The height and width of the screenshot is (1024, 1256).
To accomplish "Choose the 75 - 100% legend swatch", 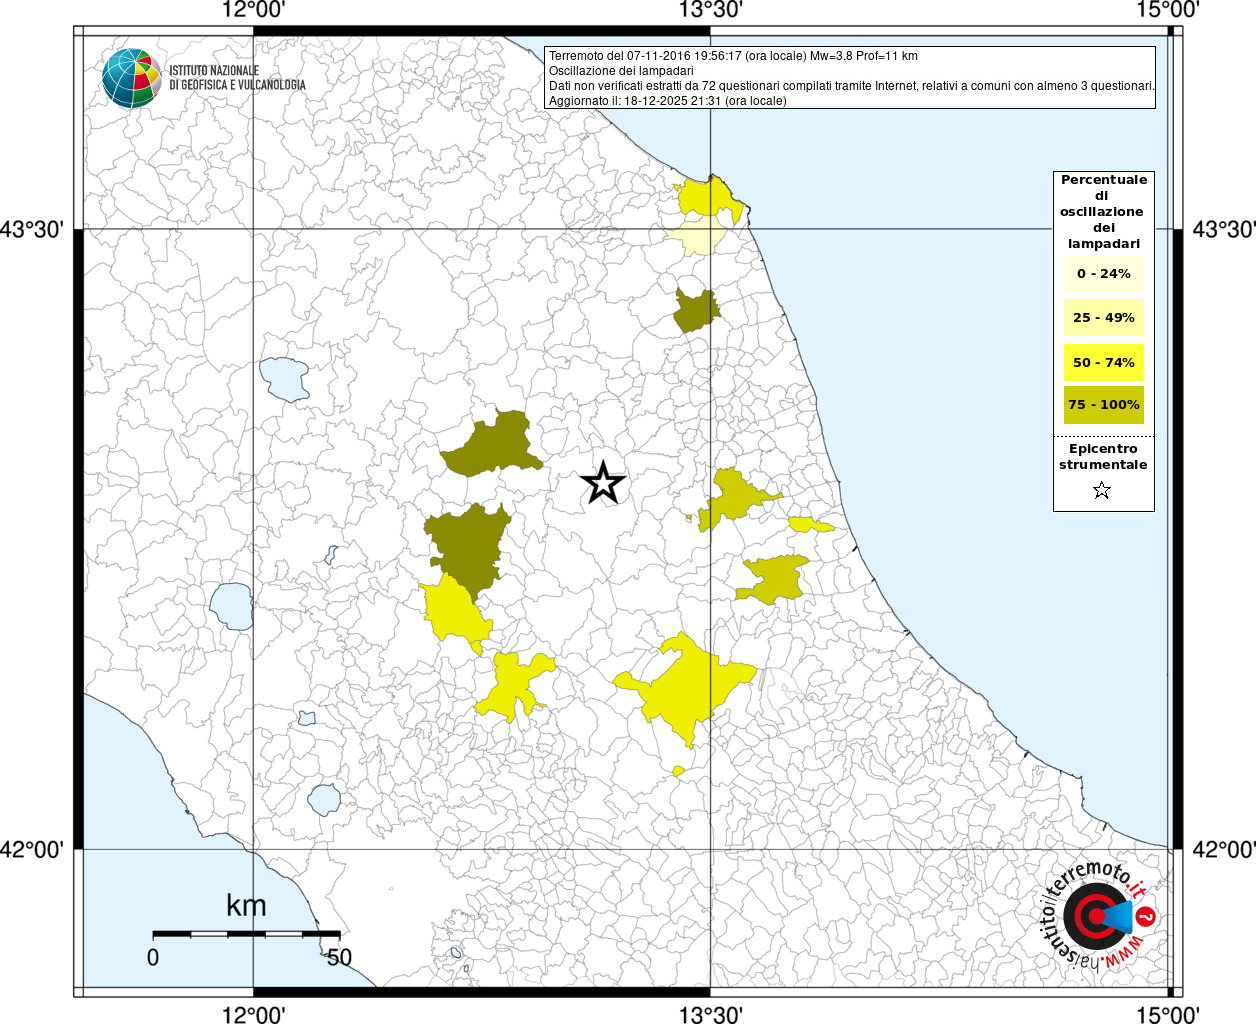I will click(x=1103, y=405).
